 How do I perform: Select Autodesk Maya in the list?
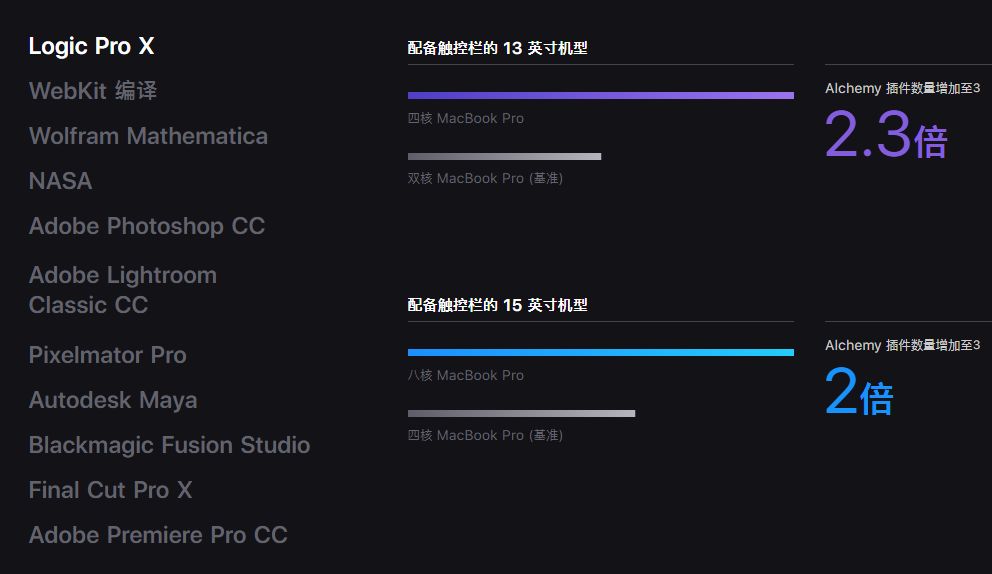point(113,400)
